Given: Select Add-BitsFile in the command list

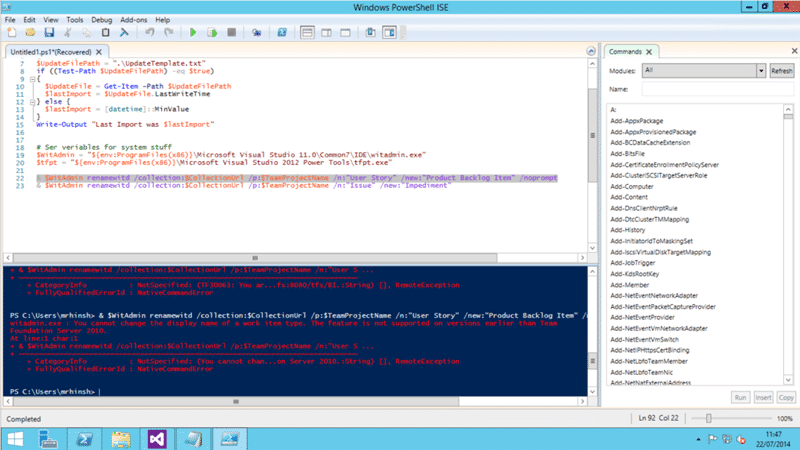Looking at the screenshot, I should (628, 154).
